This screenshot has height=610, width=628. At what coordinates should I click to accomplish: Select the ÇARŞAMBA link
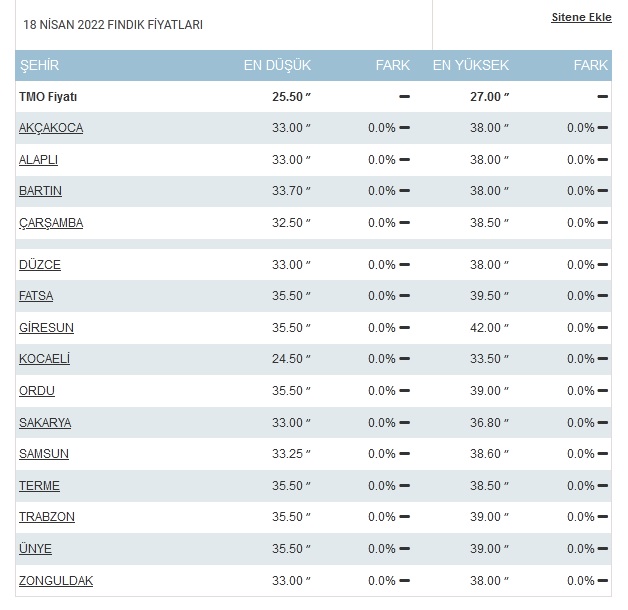click(51, 223)
